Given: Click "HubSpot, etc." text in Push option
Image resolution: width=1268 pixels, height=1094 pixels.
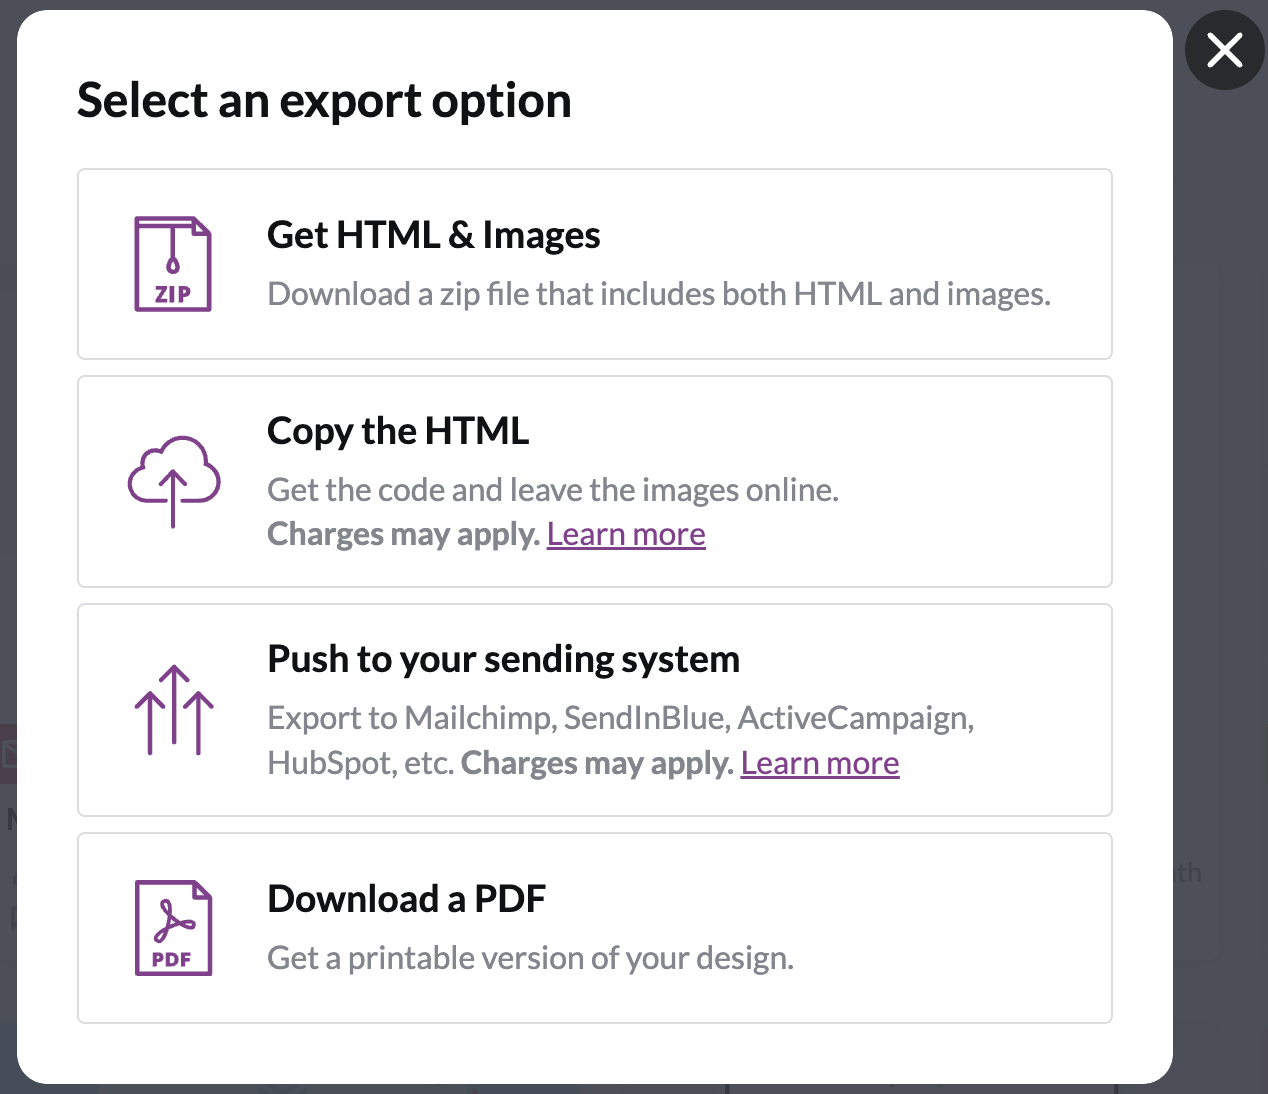Looking at the screenshot, I should [x=360, y=764].
